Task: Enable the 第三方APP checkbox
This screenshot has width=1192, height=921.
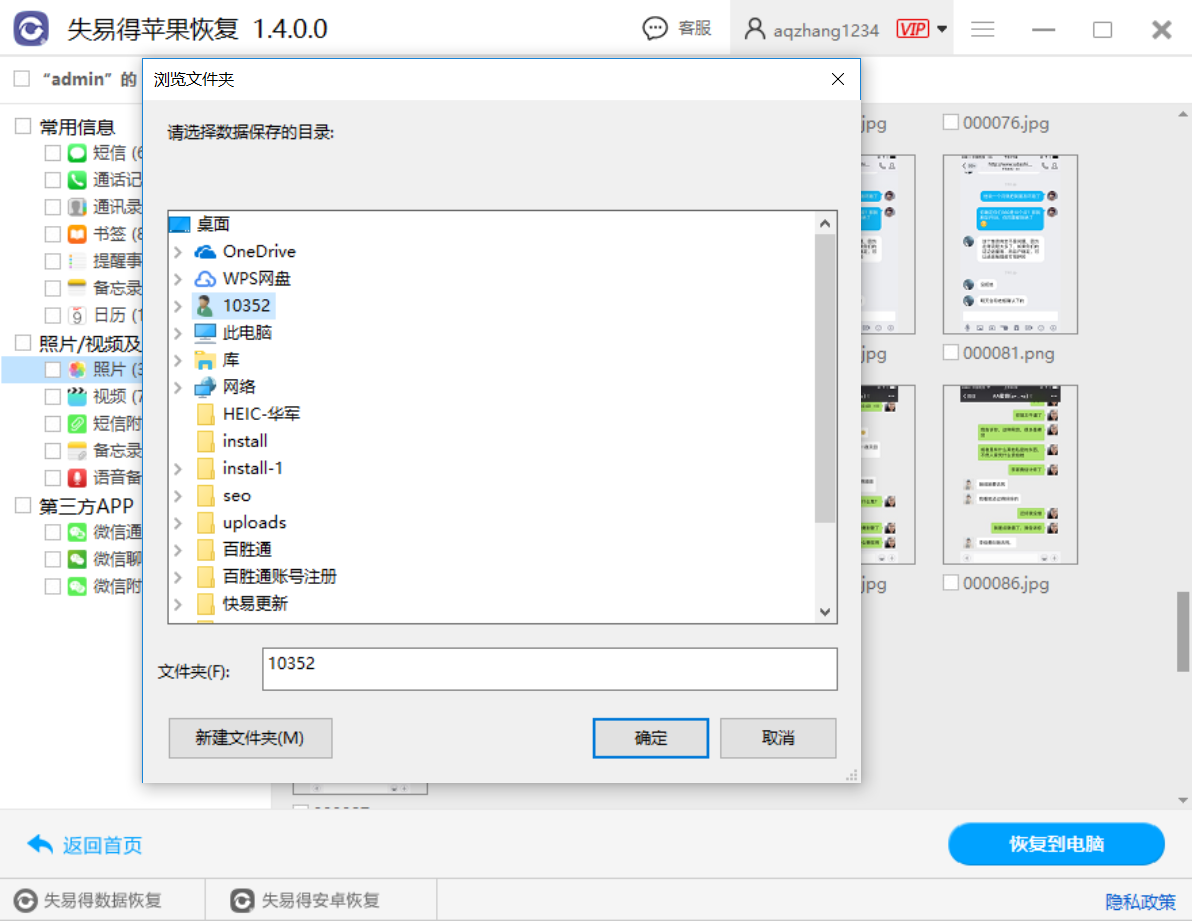Action: [21, 505]
